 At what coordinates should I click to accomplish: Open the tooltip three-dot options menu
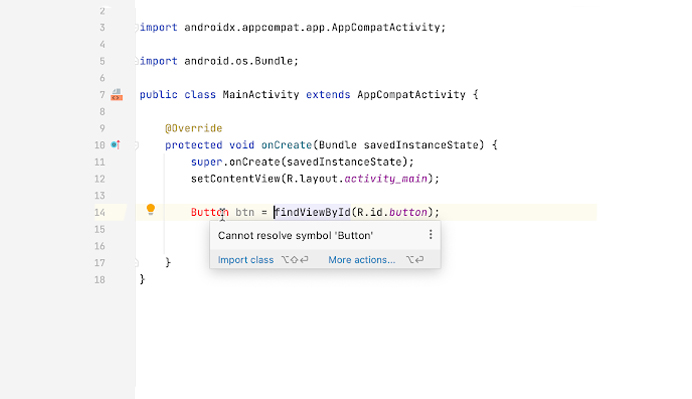pyautogui.click(x=430, y=235)
